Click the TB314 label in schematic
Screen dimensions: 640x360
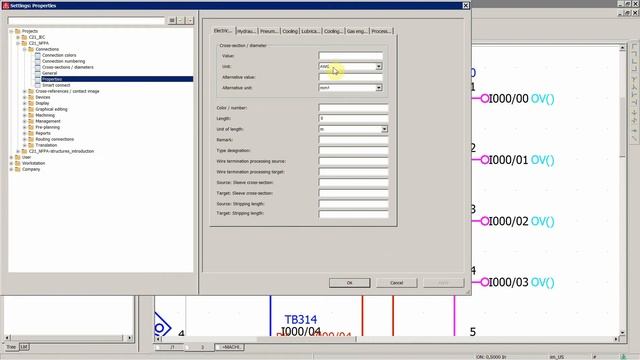pyautogui.click(x=301, y=320)
